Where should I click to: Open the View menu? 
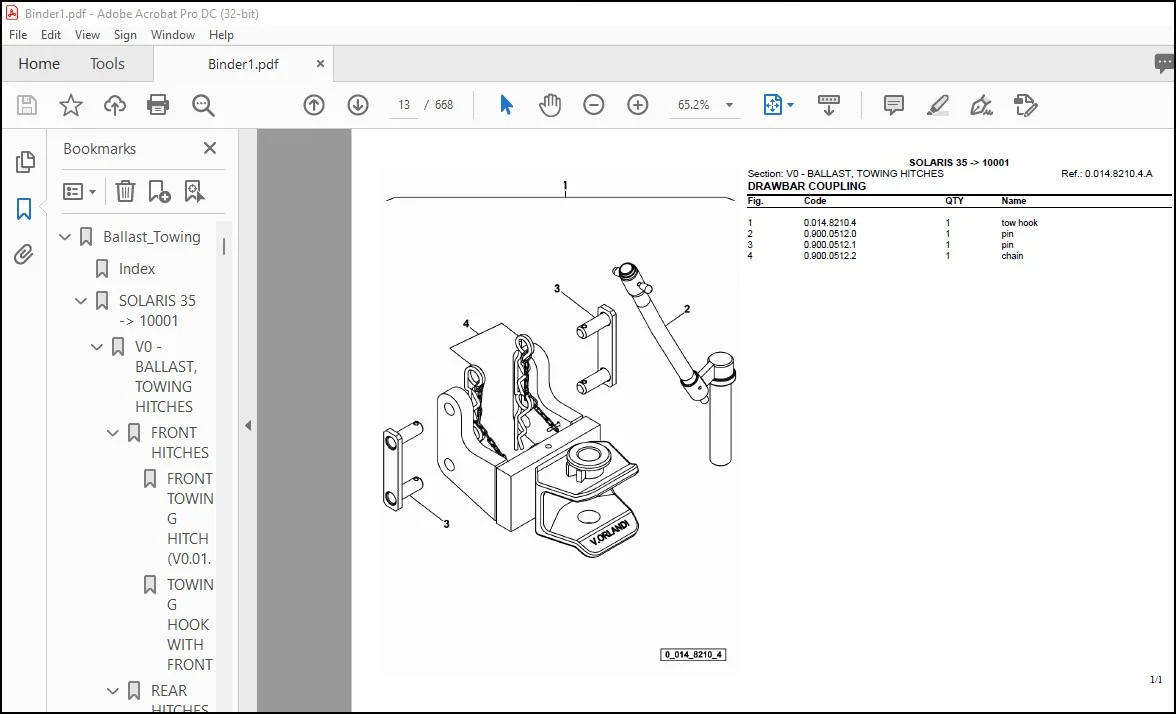coord(87,34)
